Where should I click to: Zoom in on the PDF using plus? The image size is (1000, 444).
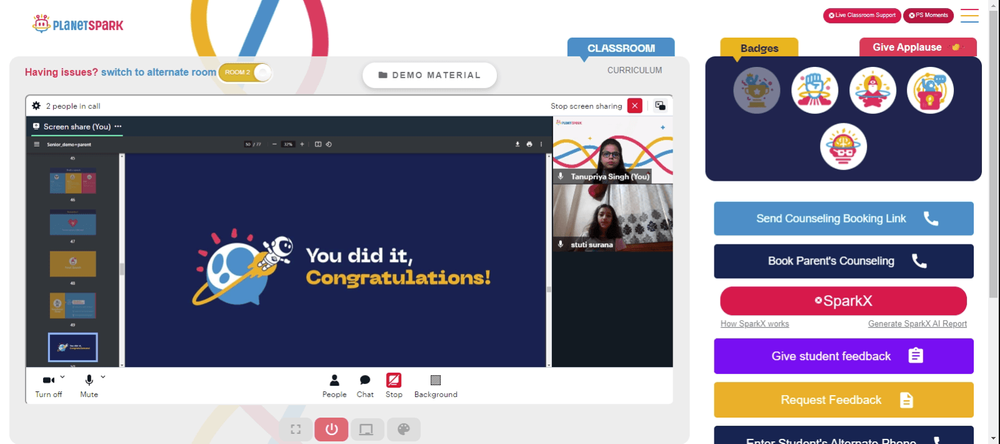302,144
